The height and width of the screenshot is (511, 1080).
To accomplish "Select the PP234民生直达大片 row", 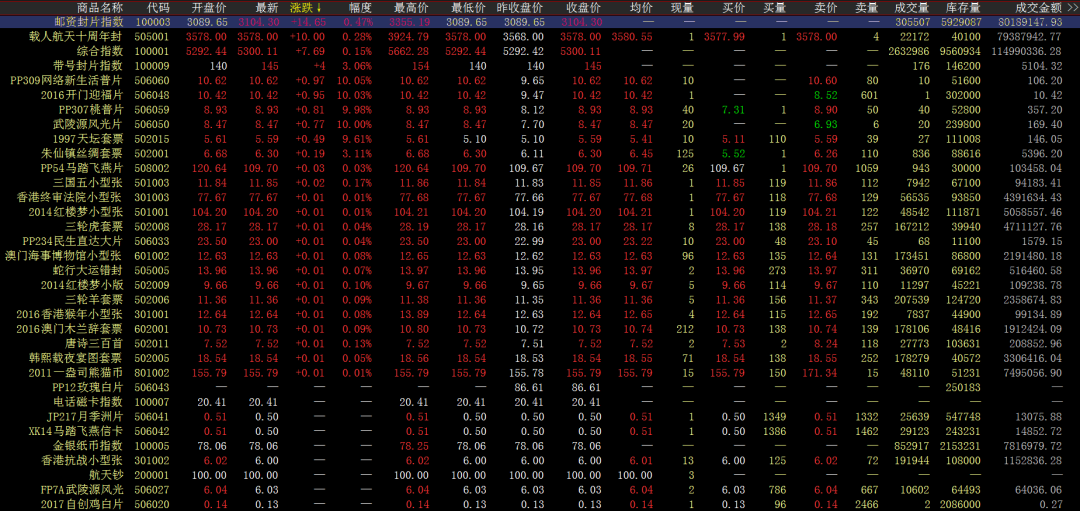I will (x=540, y=241).
